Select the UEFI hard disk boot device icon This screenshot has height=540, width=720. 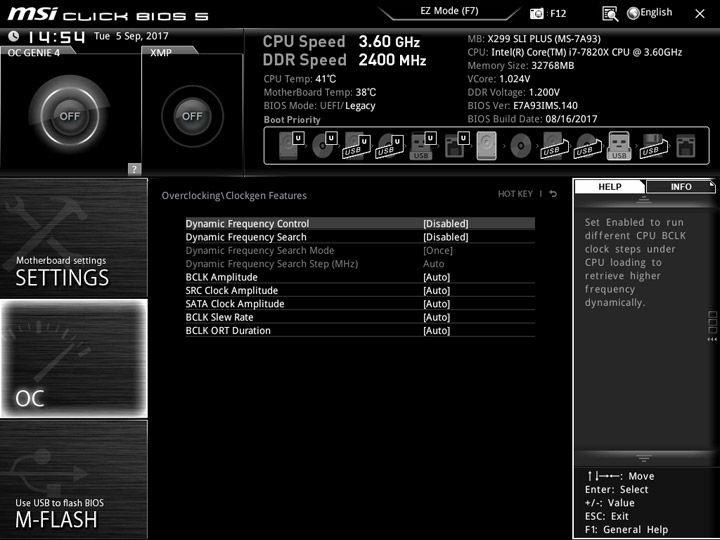pyautogui.click(x=291, y=146)
